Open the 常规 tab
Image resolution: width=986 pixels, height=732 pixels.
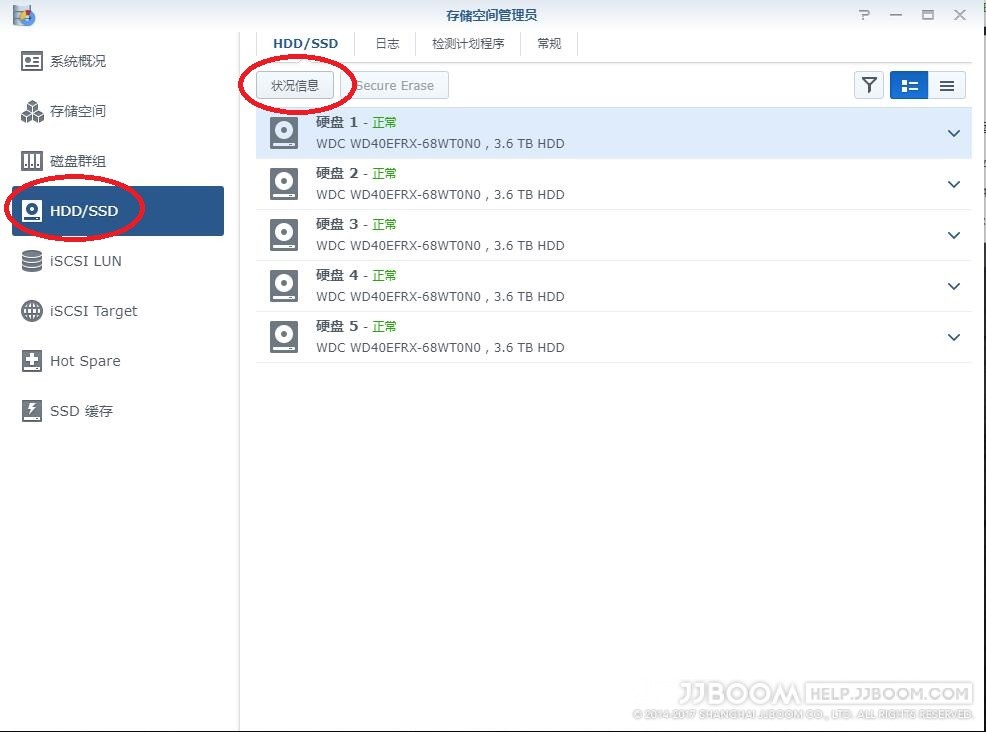pyautogui.click(x=549, y=44)
